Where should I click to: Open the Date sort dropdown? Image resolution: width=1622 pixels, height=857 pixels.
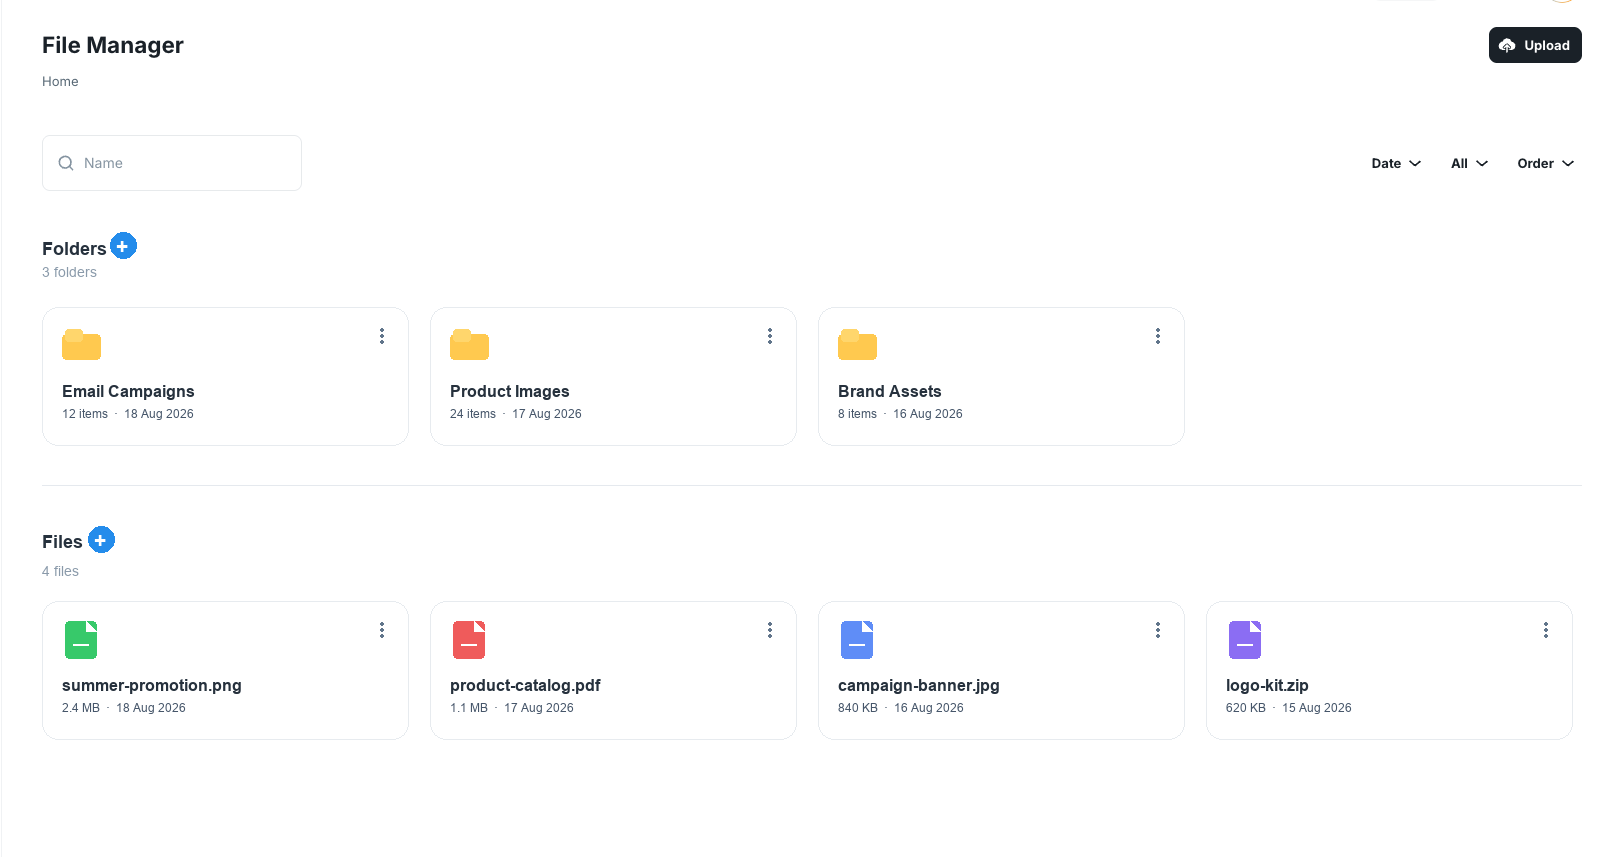tap(1396, 163)
